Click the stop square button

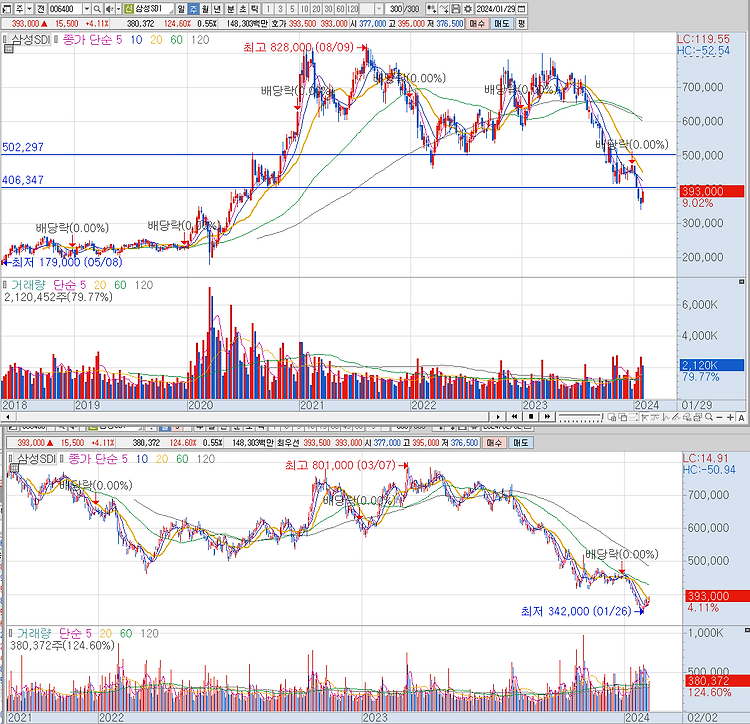(x=531, y=417)
